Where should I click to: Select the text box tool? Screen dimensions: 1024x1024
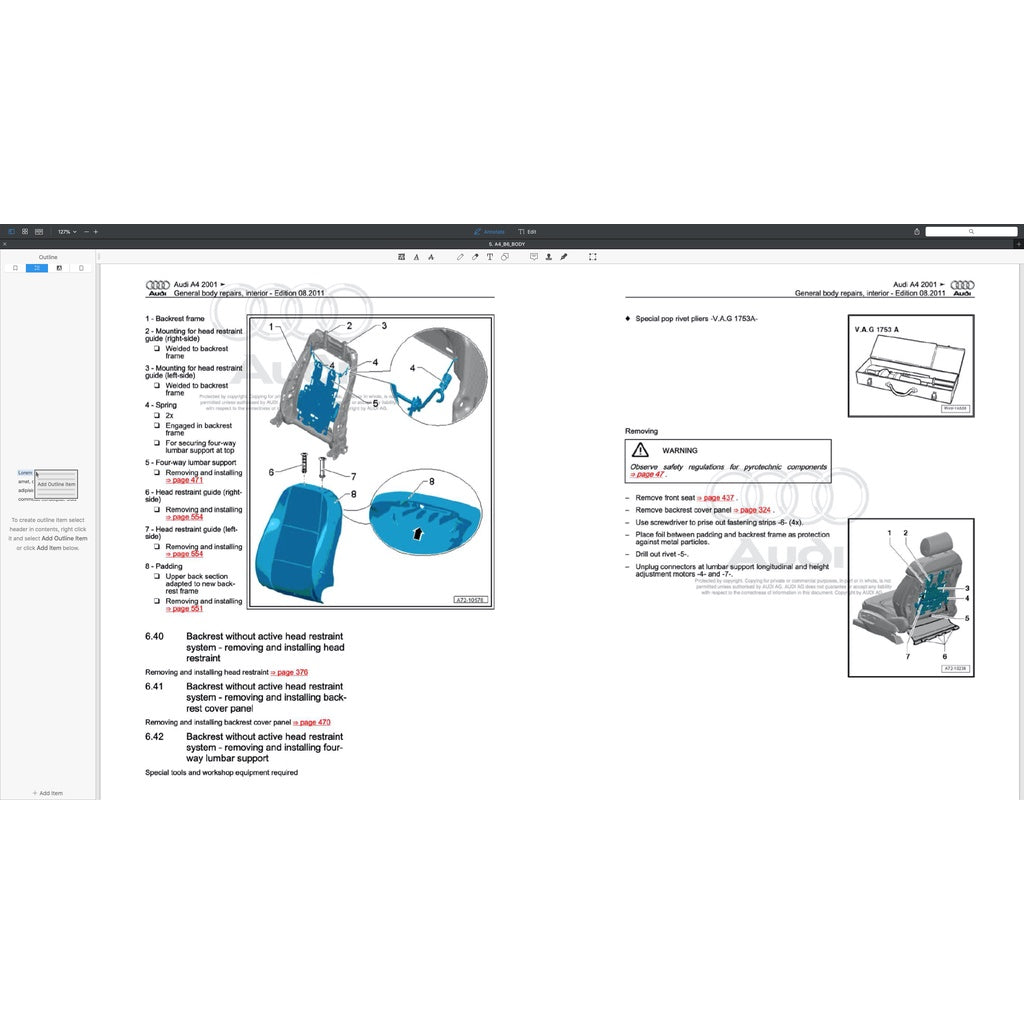tap(489, 257)
